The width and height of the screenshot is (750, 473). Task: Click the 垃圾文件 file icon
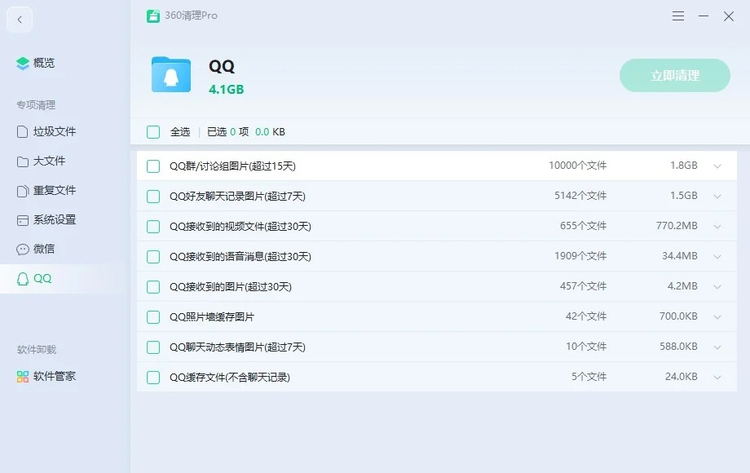22,132
